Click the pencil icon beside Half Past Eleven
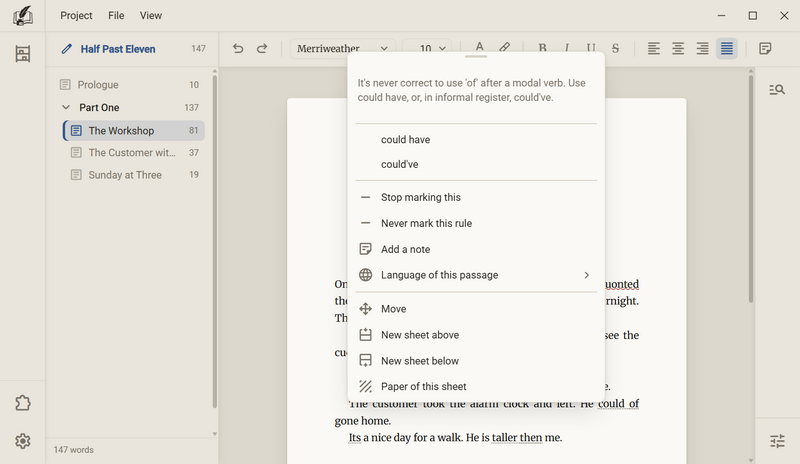 (66, 49)
